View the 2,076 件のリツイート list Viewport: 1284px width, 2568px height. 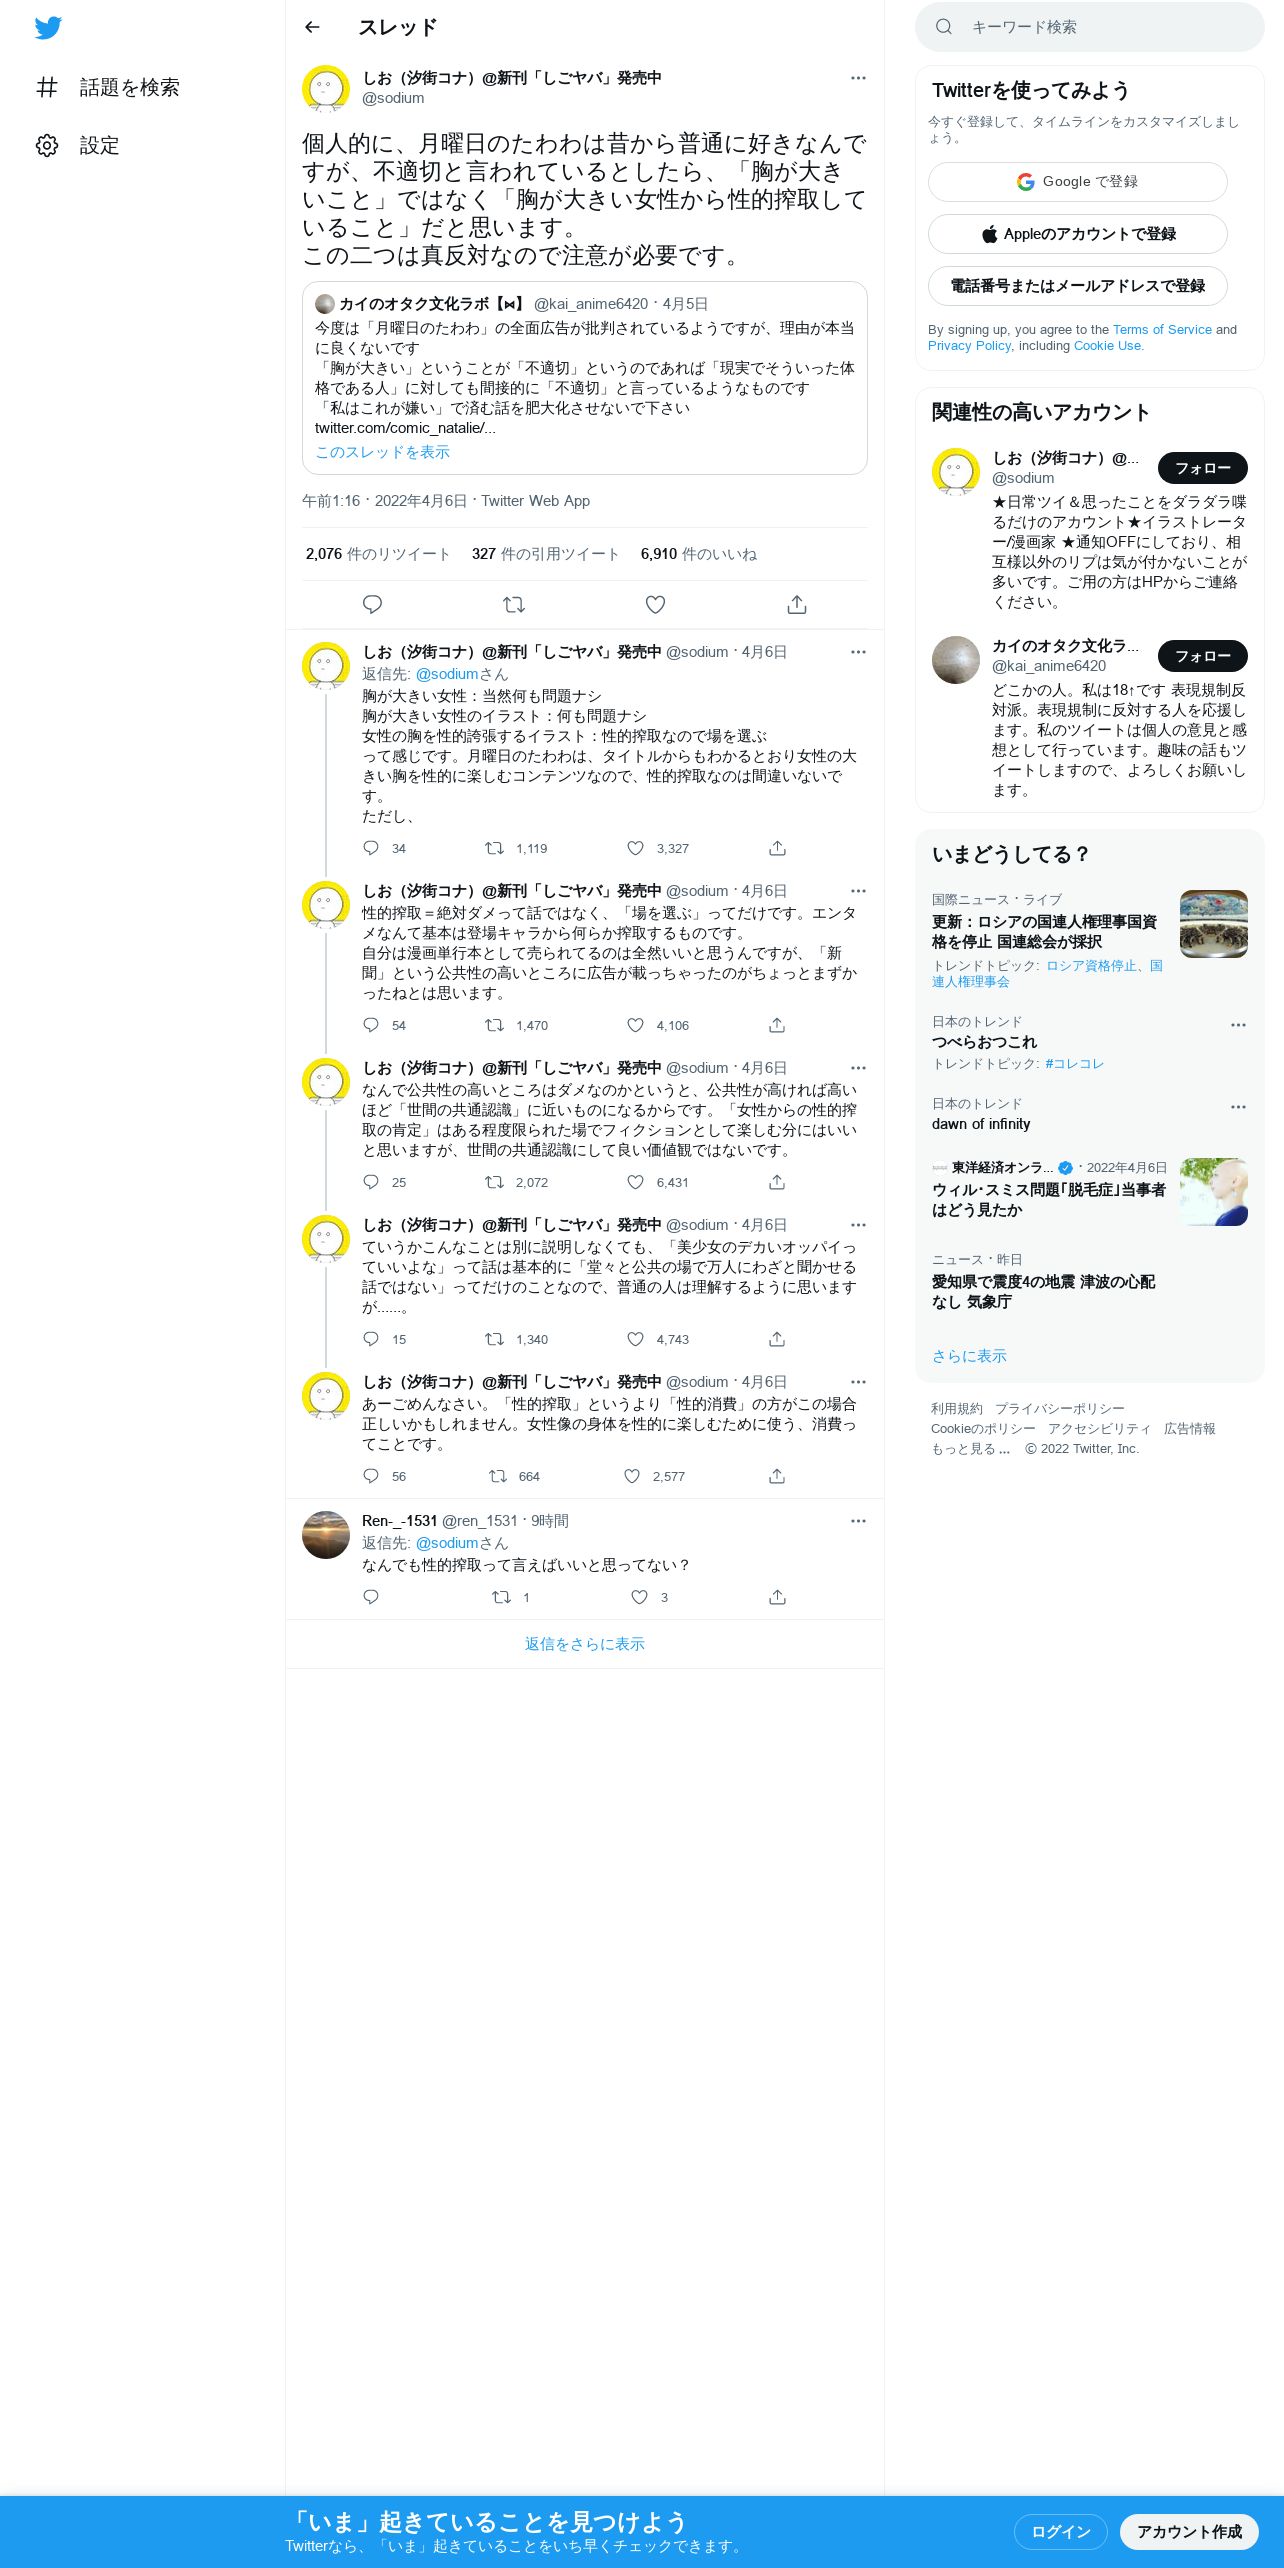coord(378,554)
